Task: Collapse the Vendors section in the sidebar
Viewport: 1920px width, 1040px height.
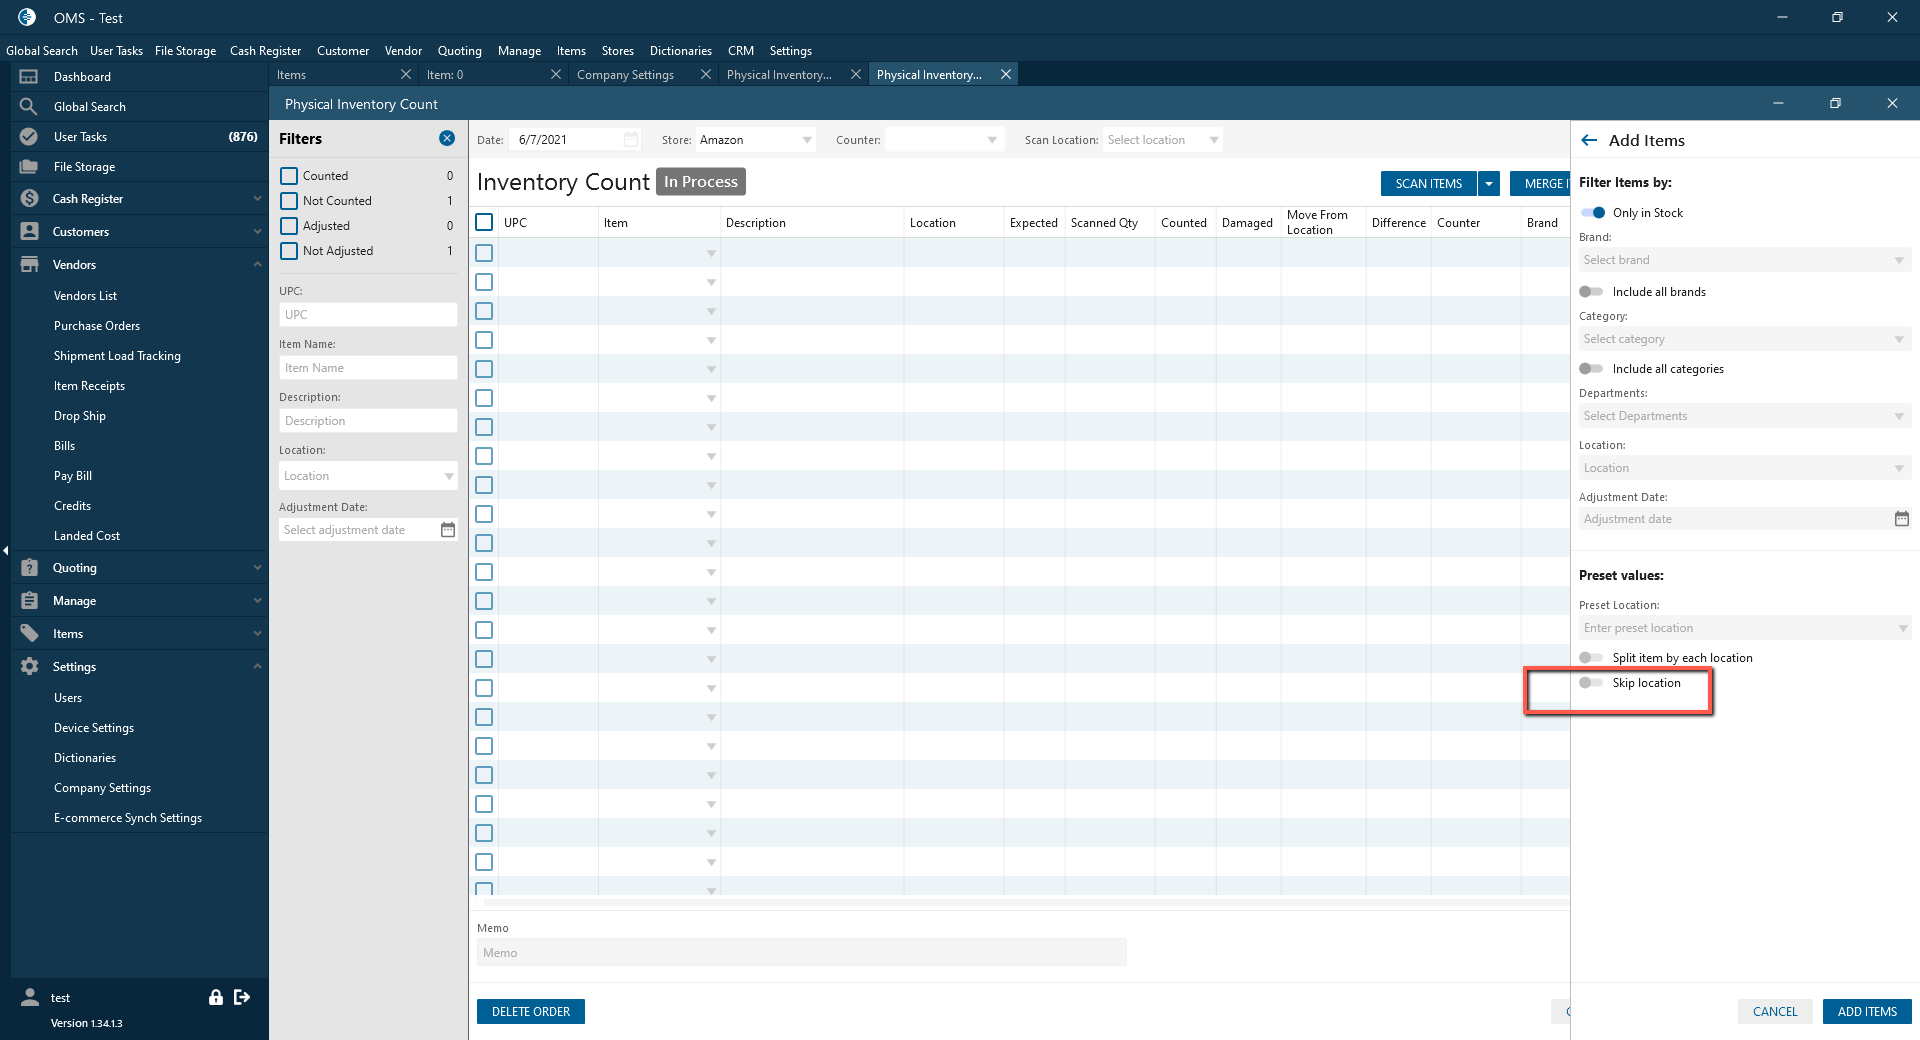Action: (x=257, y=265)
